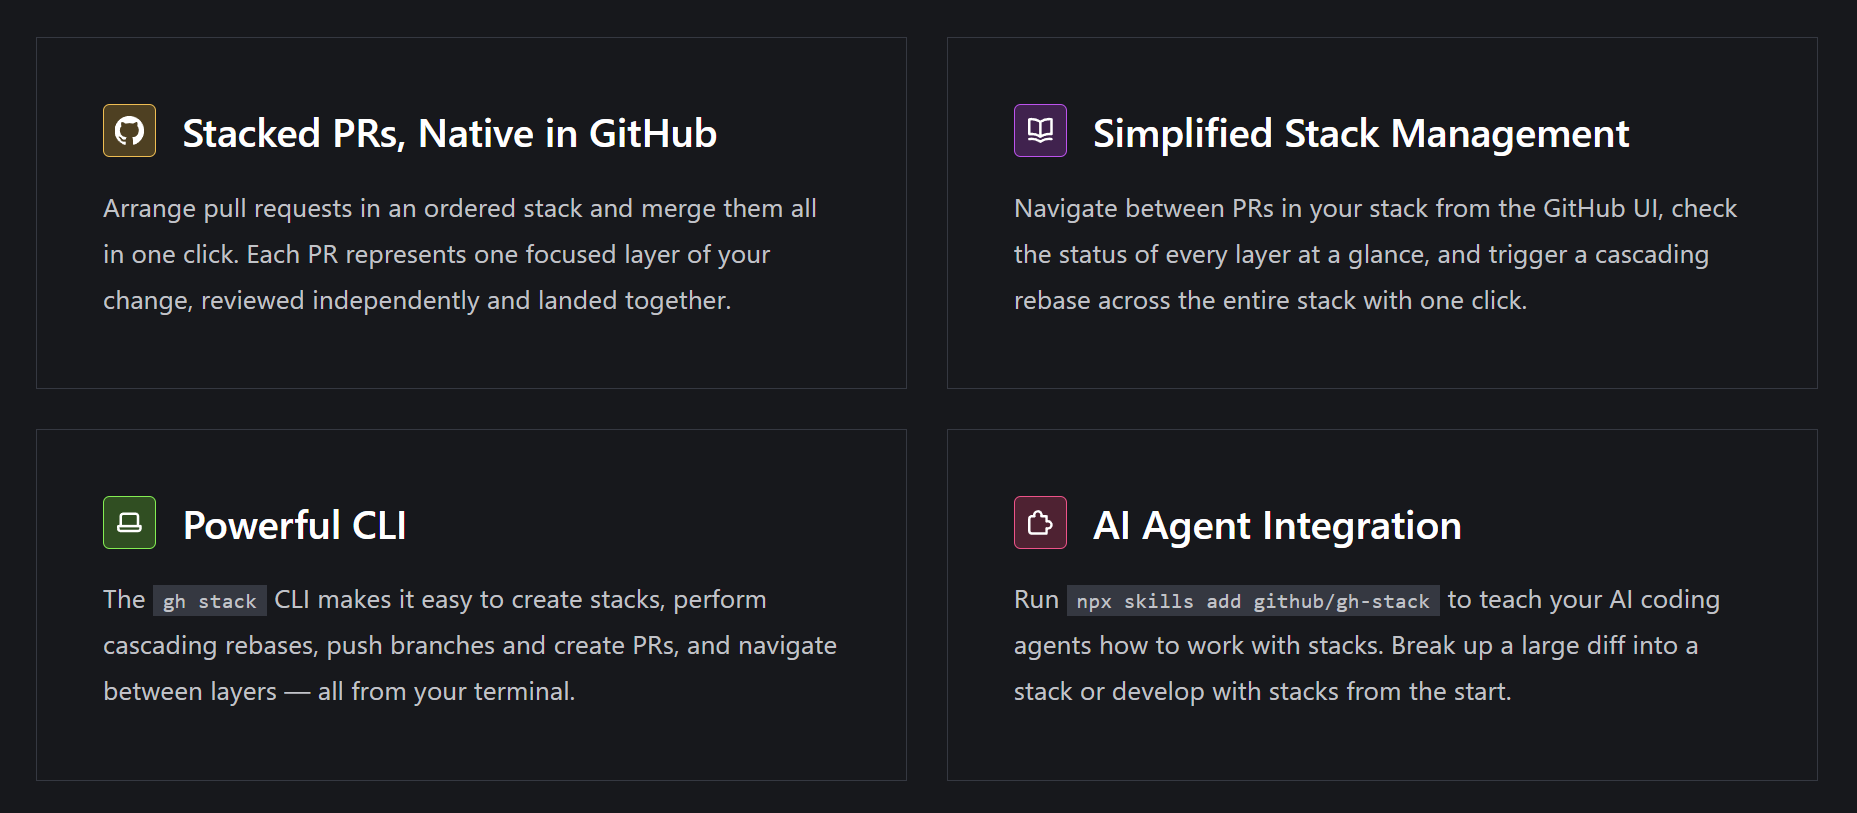Screen dimensions: 1857x813
Task: Open the 'AI Agent Integration' heading
Action: [x=1276, y=526]
